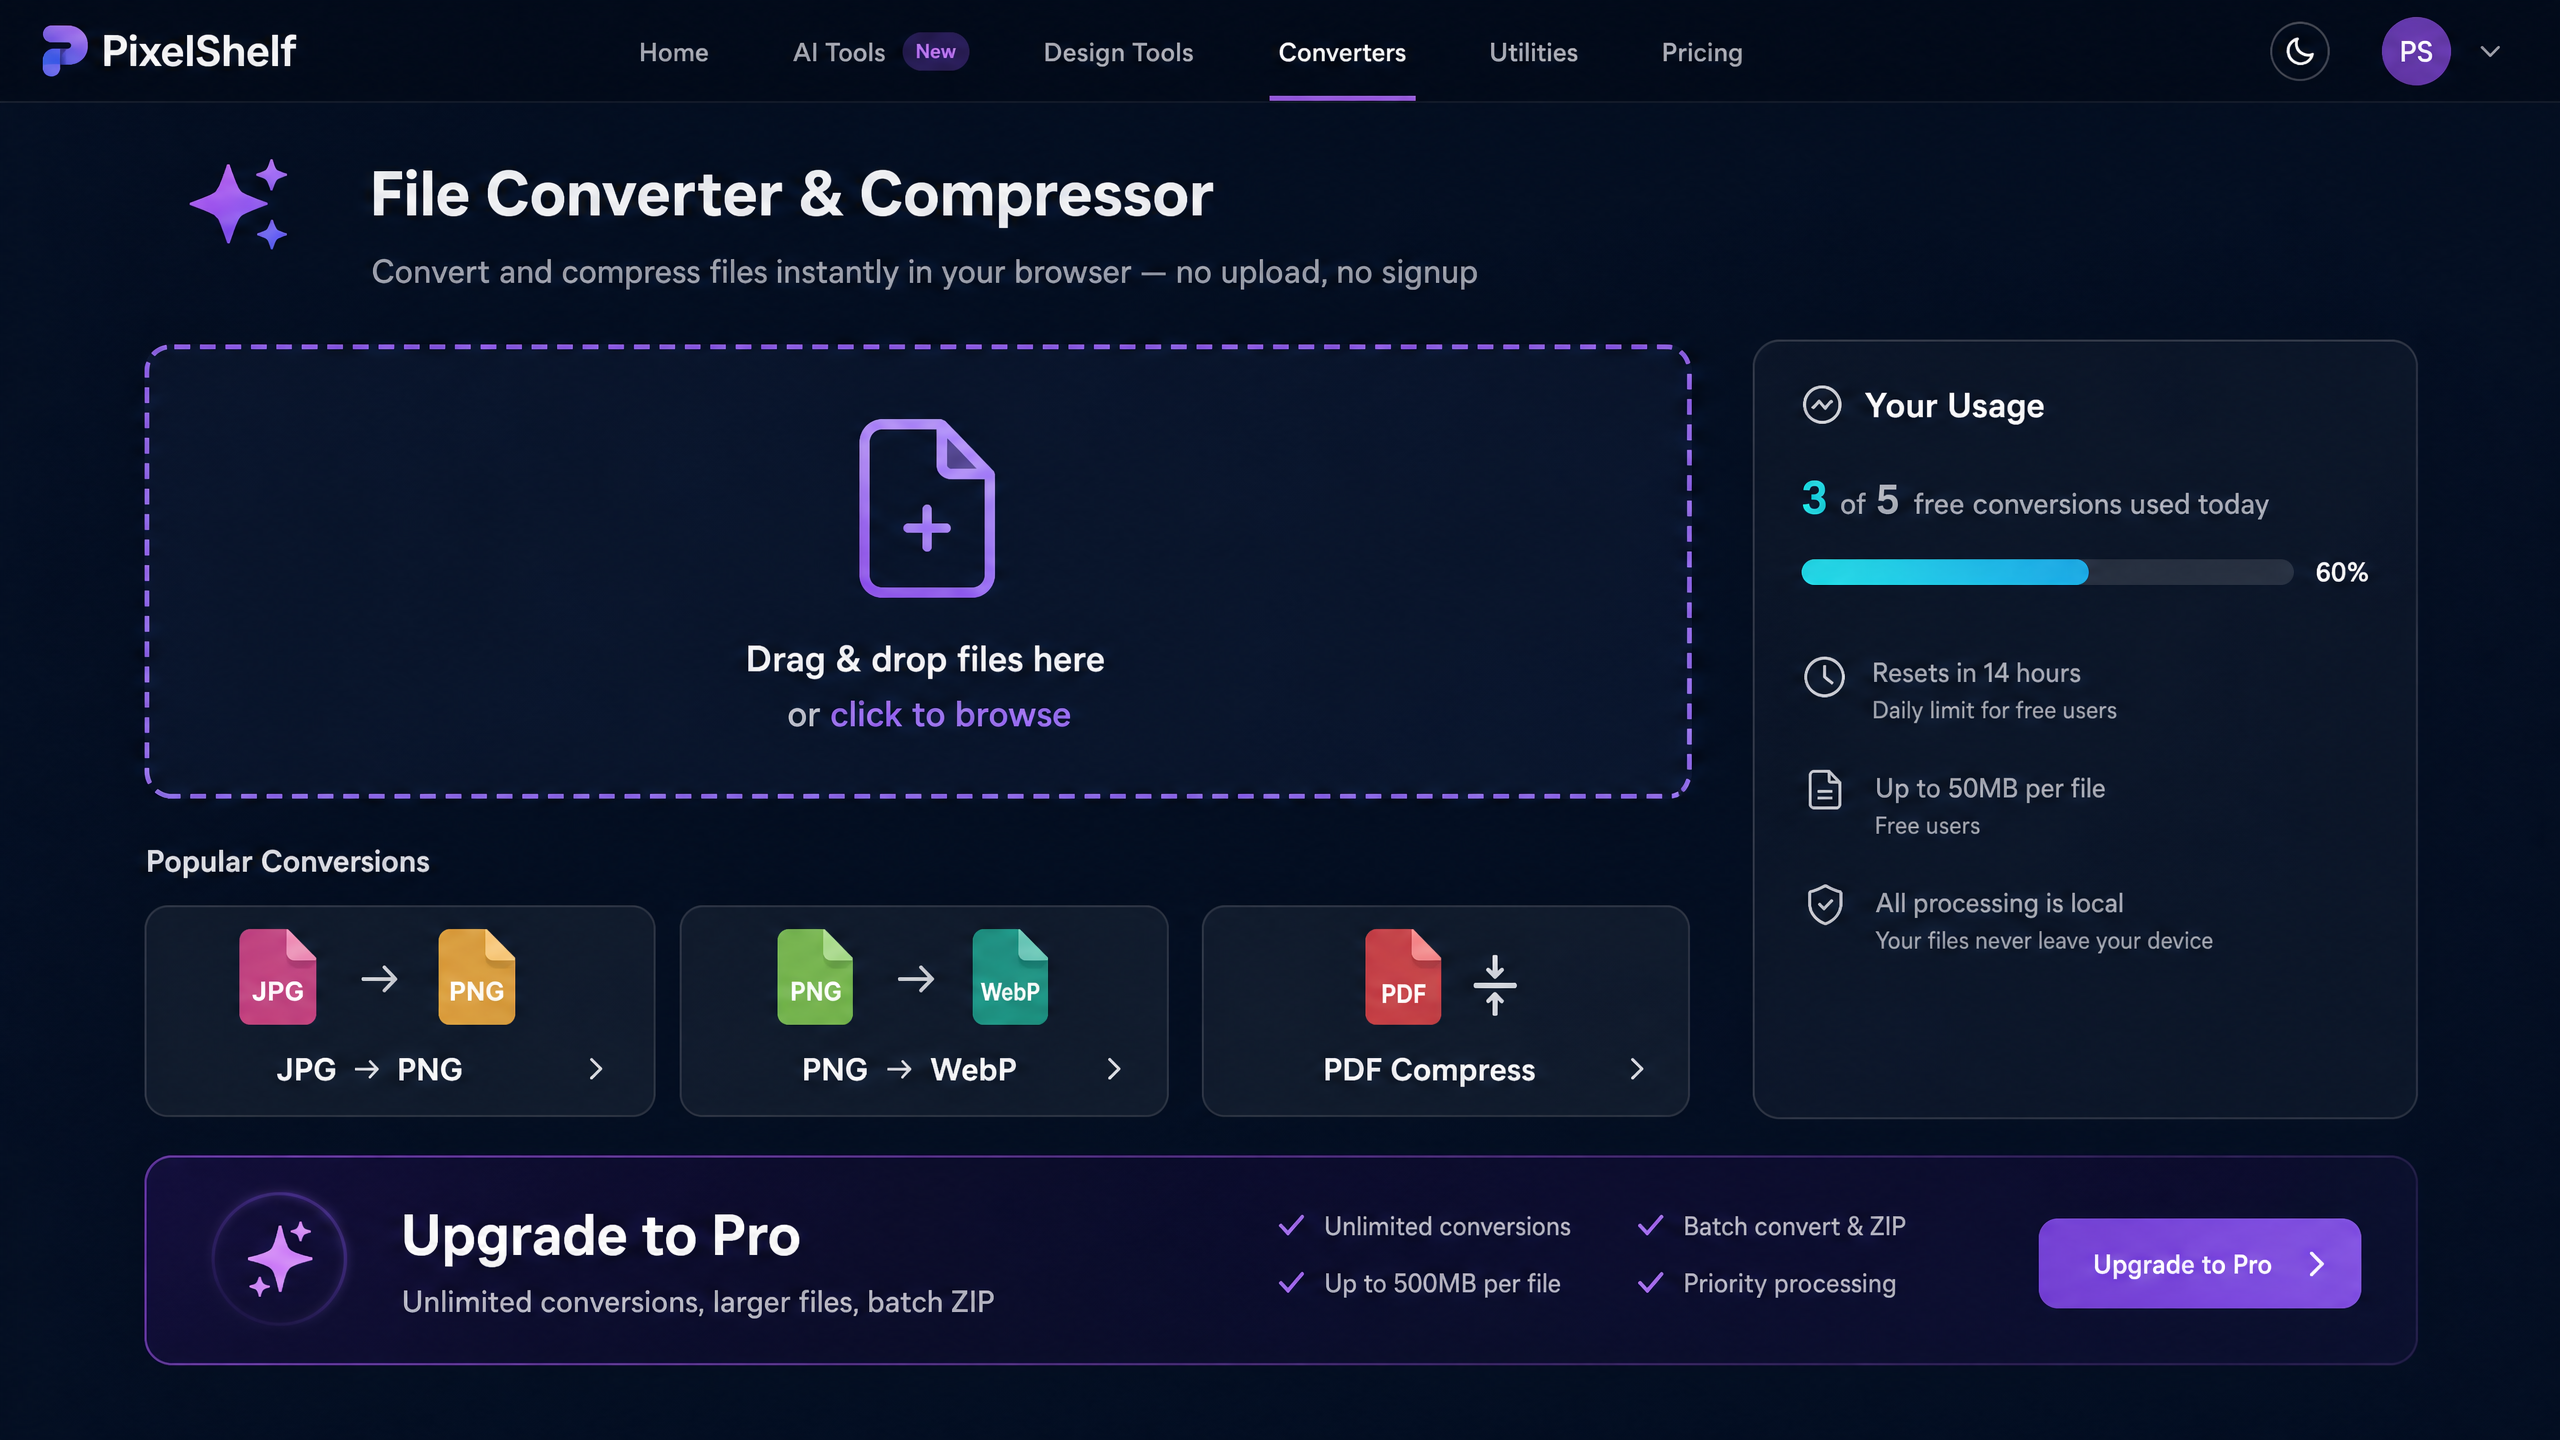Click the 'Priority processing' feature text
Image resolution: width=2560 pixels, height=1440 pixels.
coord(1789,1283)
